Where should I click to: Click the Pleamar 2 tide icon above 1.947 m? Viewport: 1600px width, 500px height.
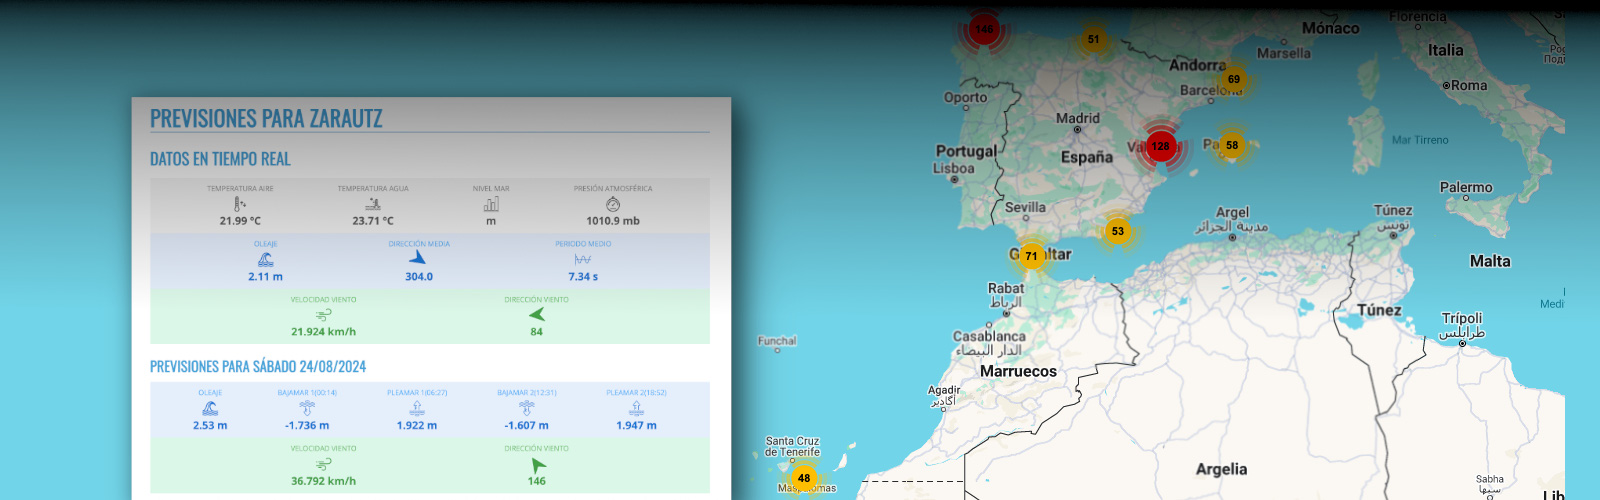click(x=636, y=408)
